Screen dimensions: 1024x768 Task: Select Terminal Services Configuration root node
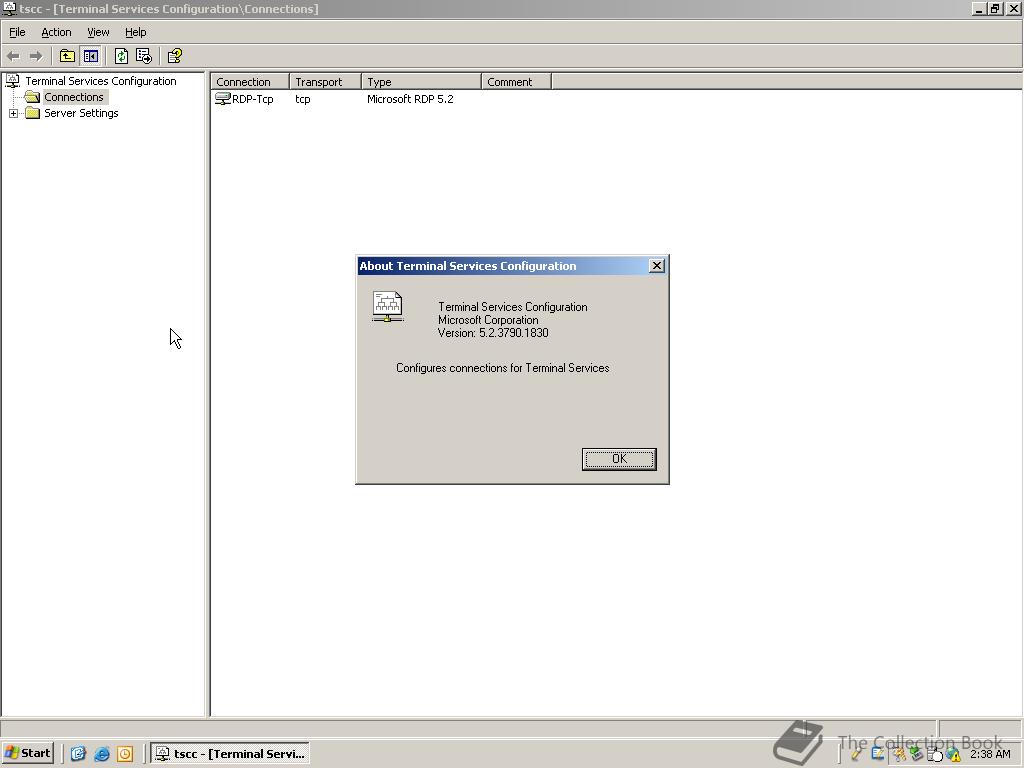pos(101,81)
